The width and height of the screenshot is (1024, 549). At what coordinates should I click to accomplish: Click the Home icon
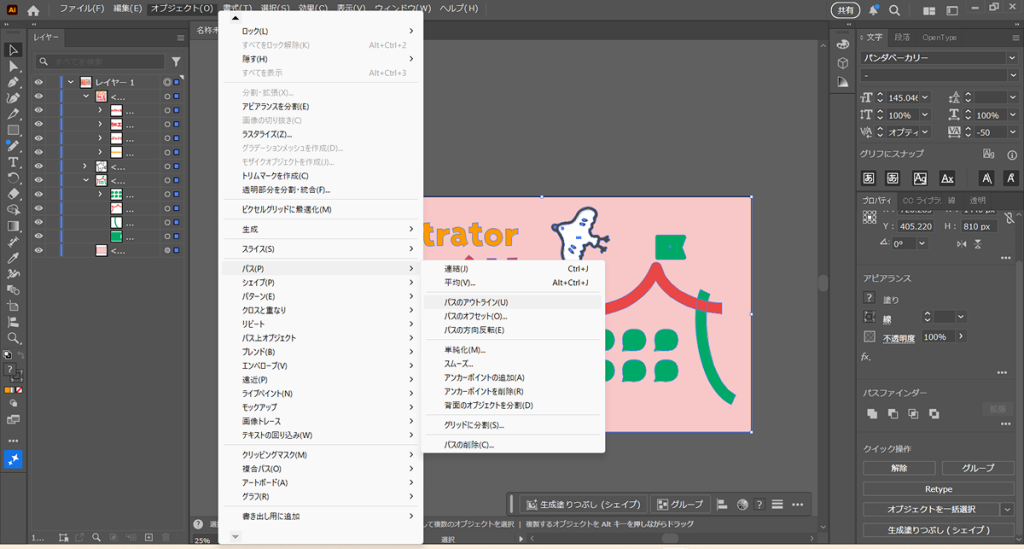pos(33,9)
